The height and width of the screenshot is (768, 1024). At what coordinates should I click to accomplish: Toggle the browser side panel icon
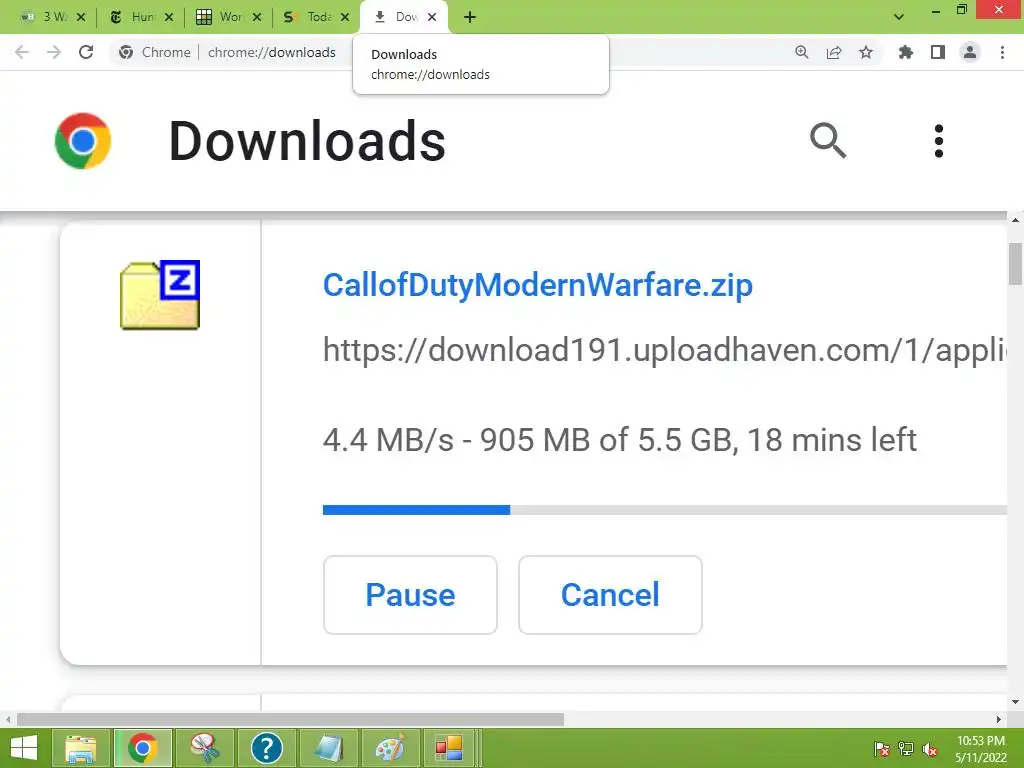938,52
